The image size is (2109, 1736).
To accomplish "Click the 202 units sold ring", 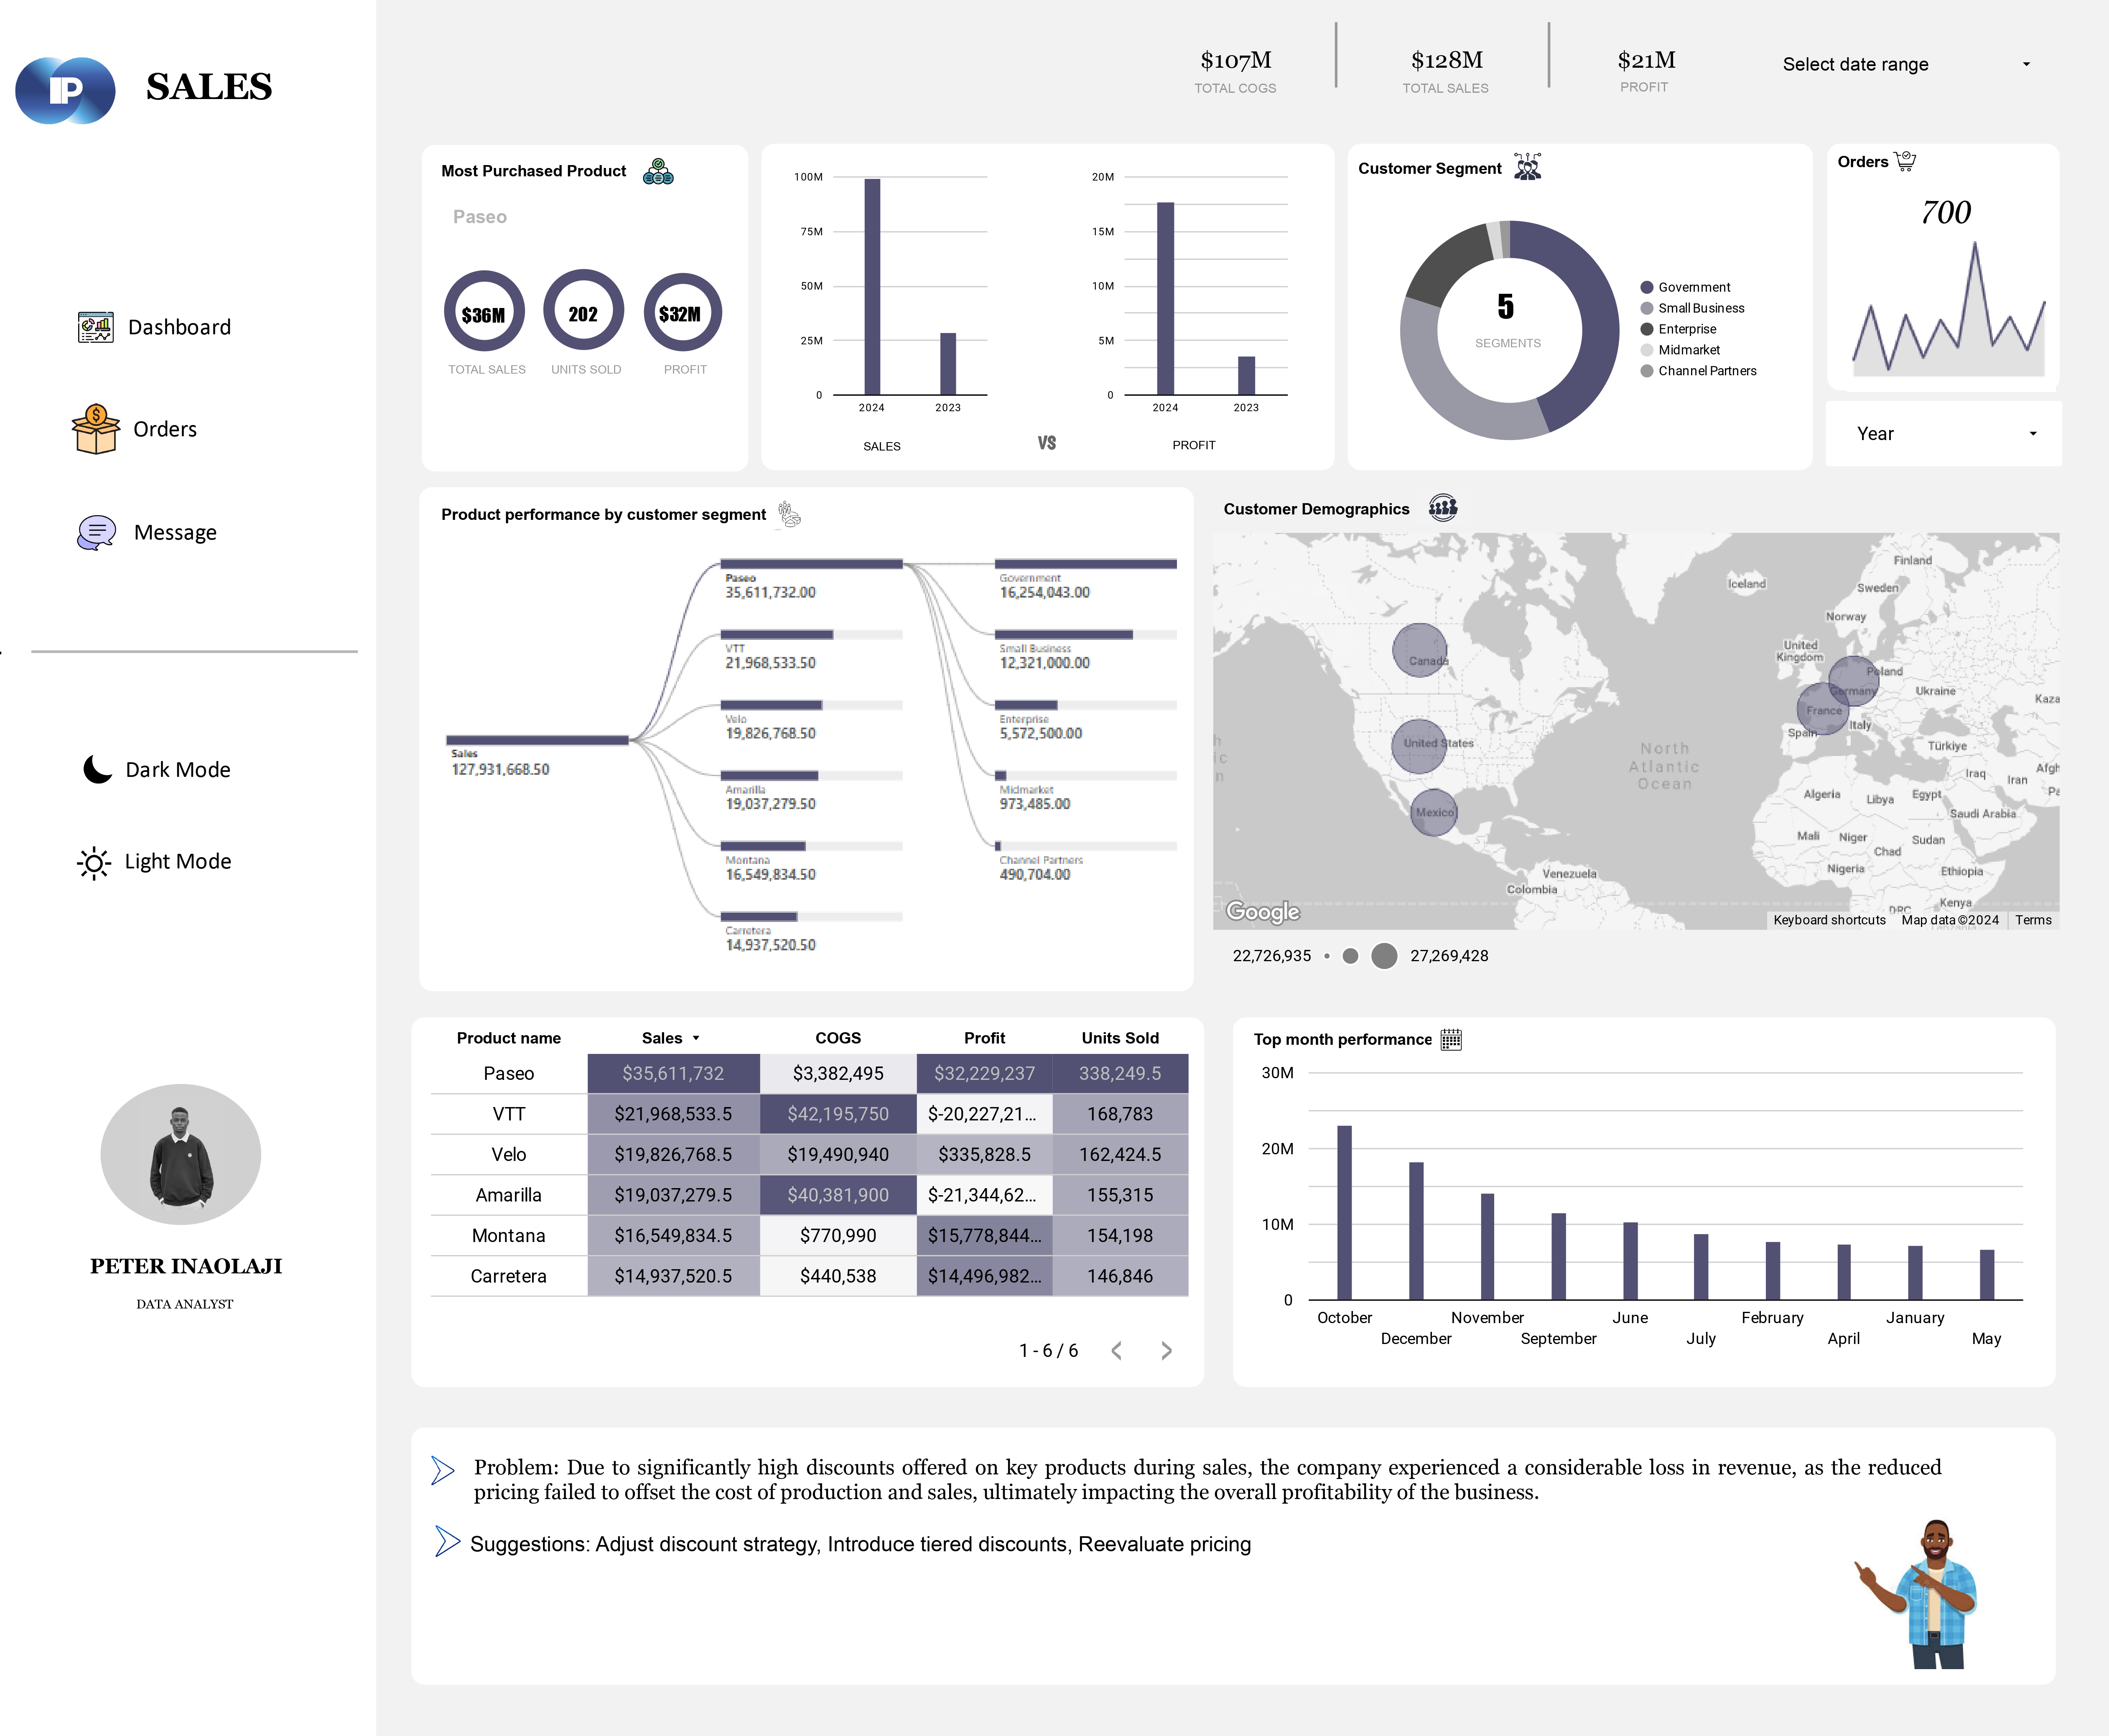I will [x=584, y=310].
